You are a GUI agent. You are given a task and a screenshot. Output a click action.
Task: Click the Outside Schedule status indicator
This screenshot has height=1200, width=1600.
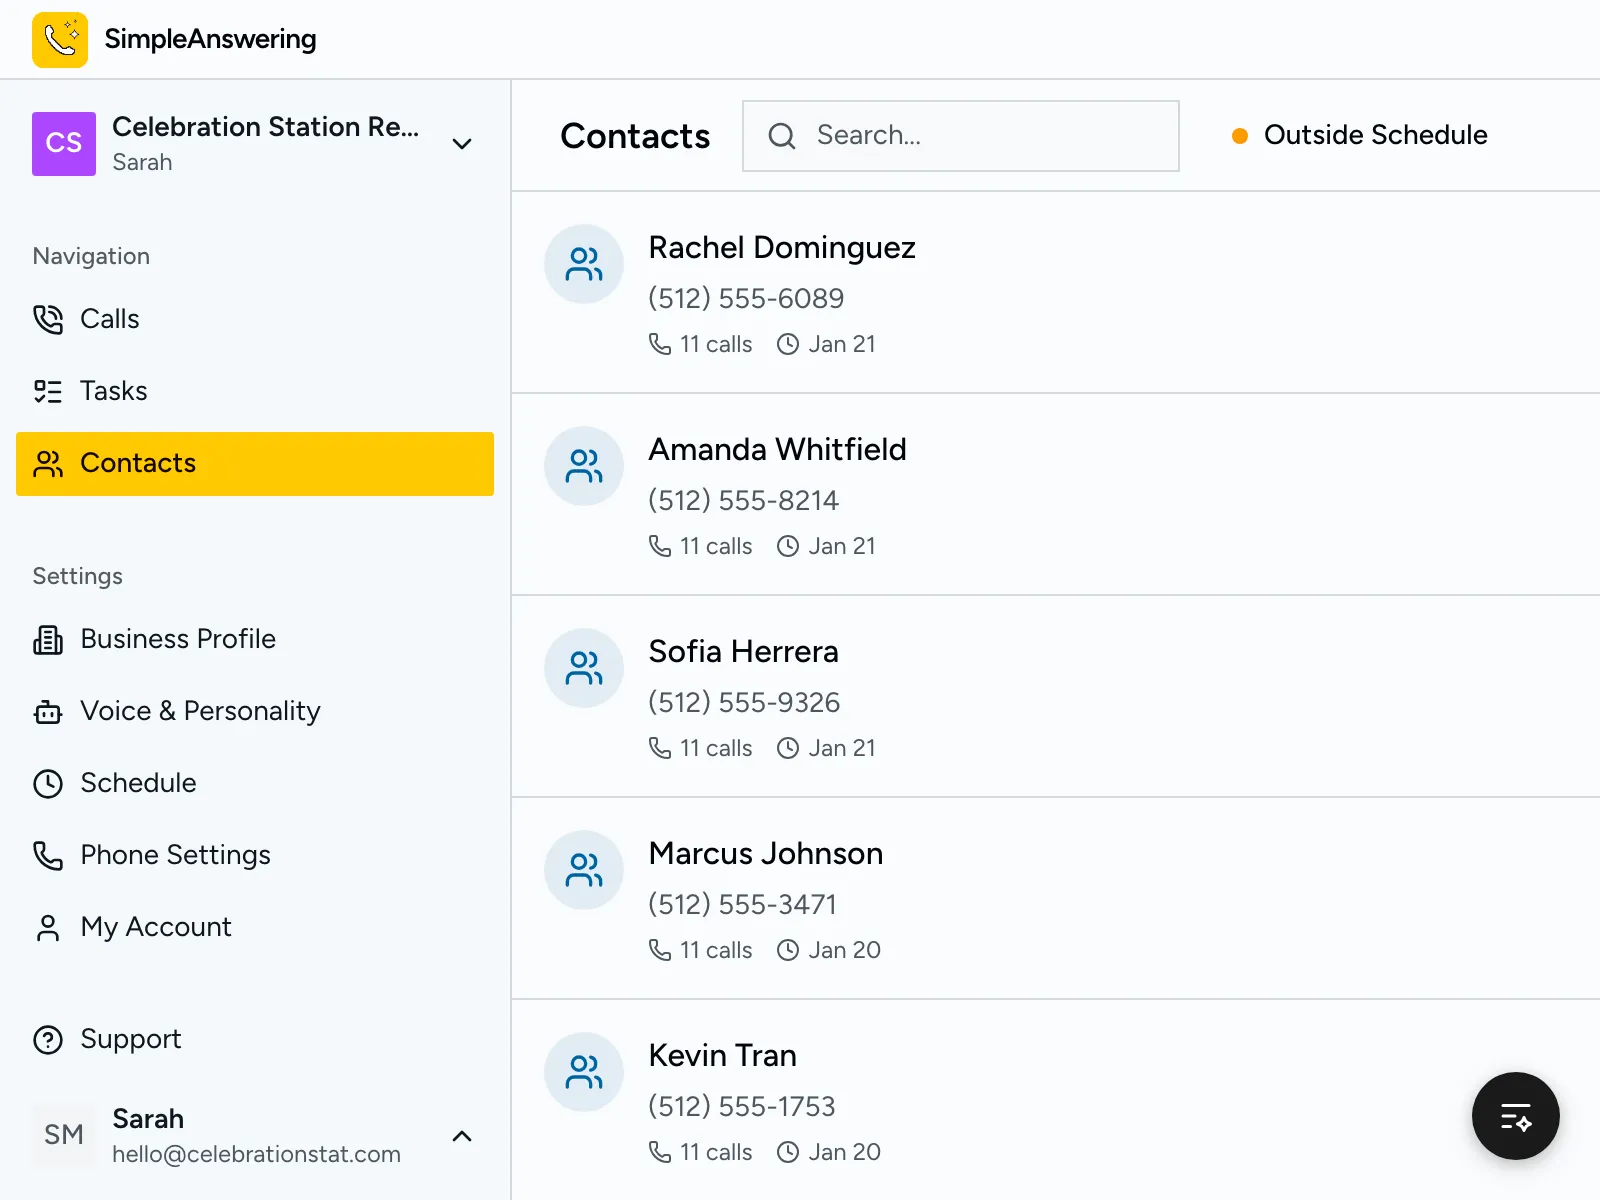(x=1360, y=135)
